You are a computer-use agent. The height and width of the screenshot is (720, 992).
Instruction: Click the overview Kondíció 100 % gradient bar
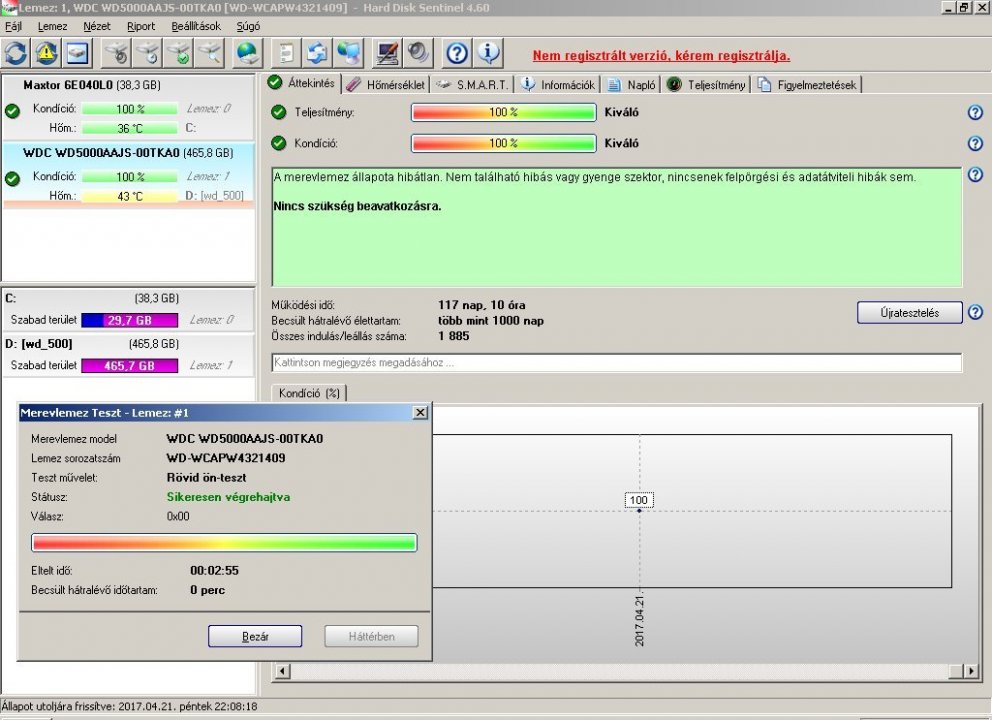(504, 144)
